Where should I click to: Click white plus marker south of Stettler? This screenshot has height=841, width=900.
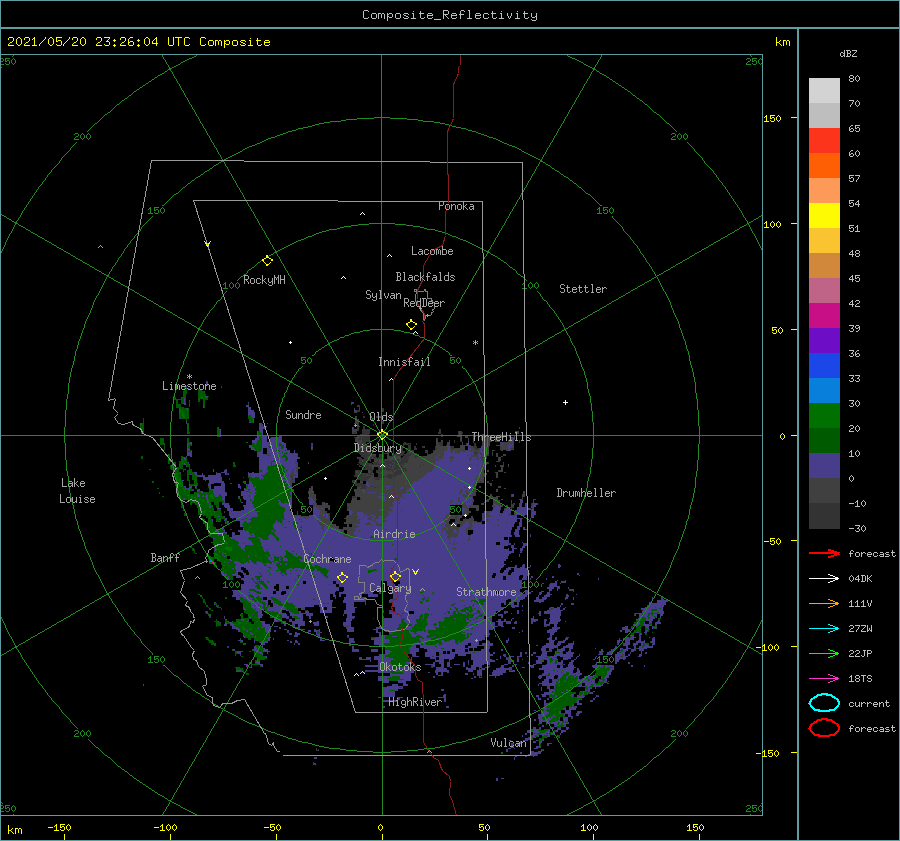pyautogui.click(x=565, y=402)
